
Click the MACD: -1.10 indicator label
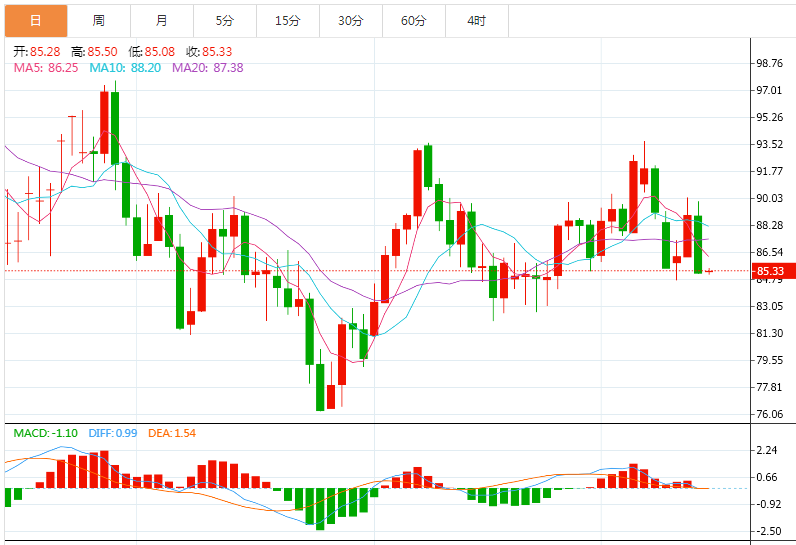click(45, 433)
